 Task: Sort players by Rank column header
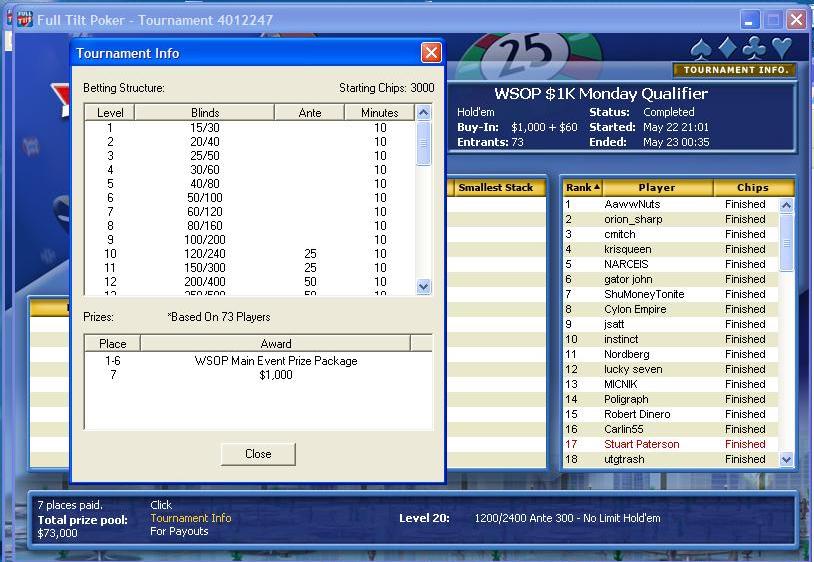pos(582,187)
